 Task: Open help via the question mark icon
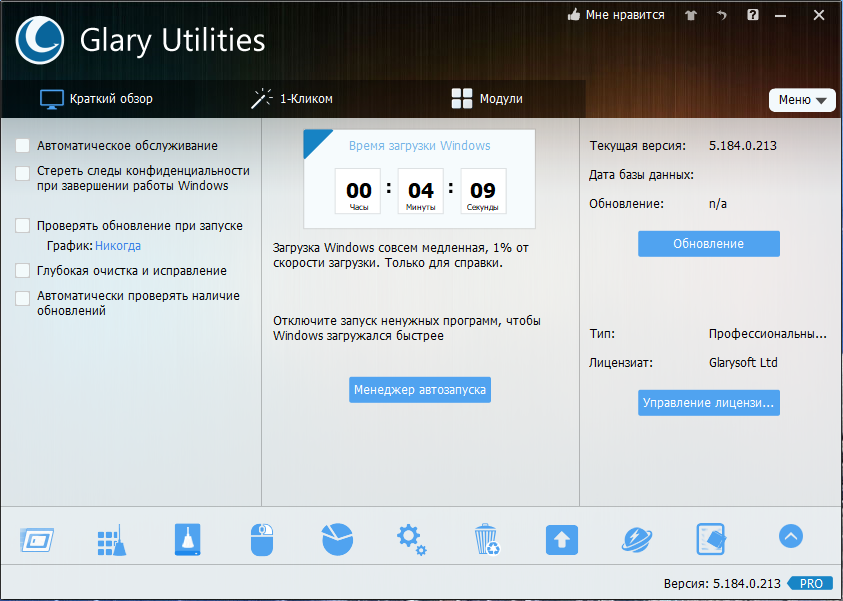[753, 15]
